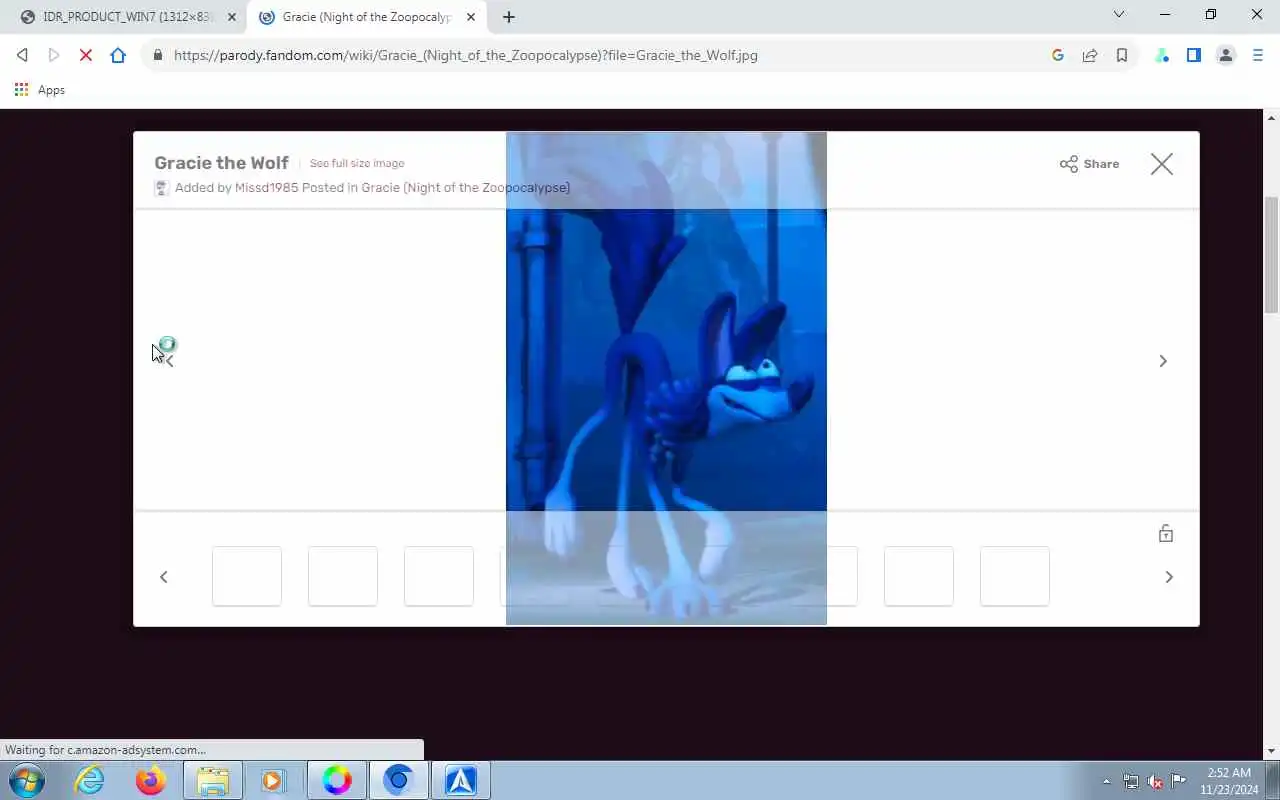1280x800 pixels.
Task: Open the Gracie (Night of the Zoopocalypse) post link
Action: coord(466,187)
